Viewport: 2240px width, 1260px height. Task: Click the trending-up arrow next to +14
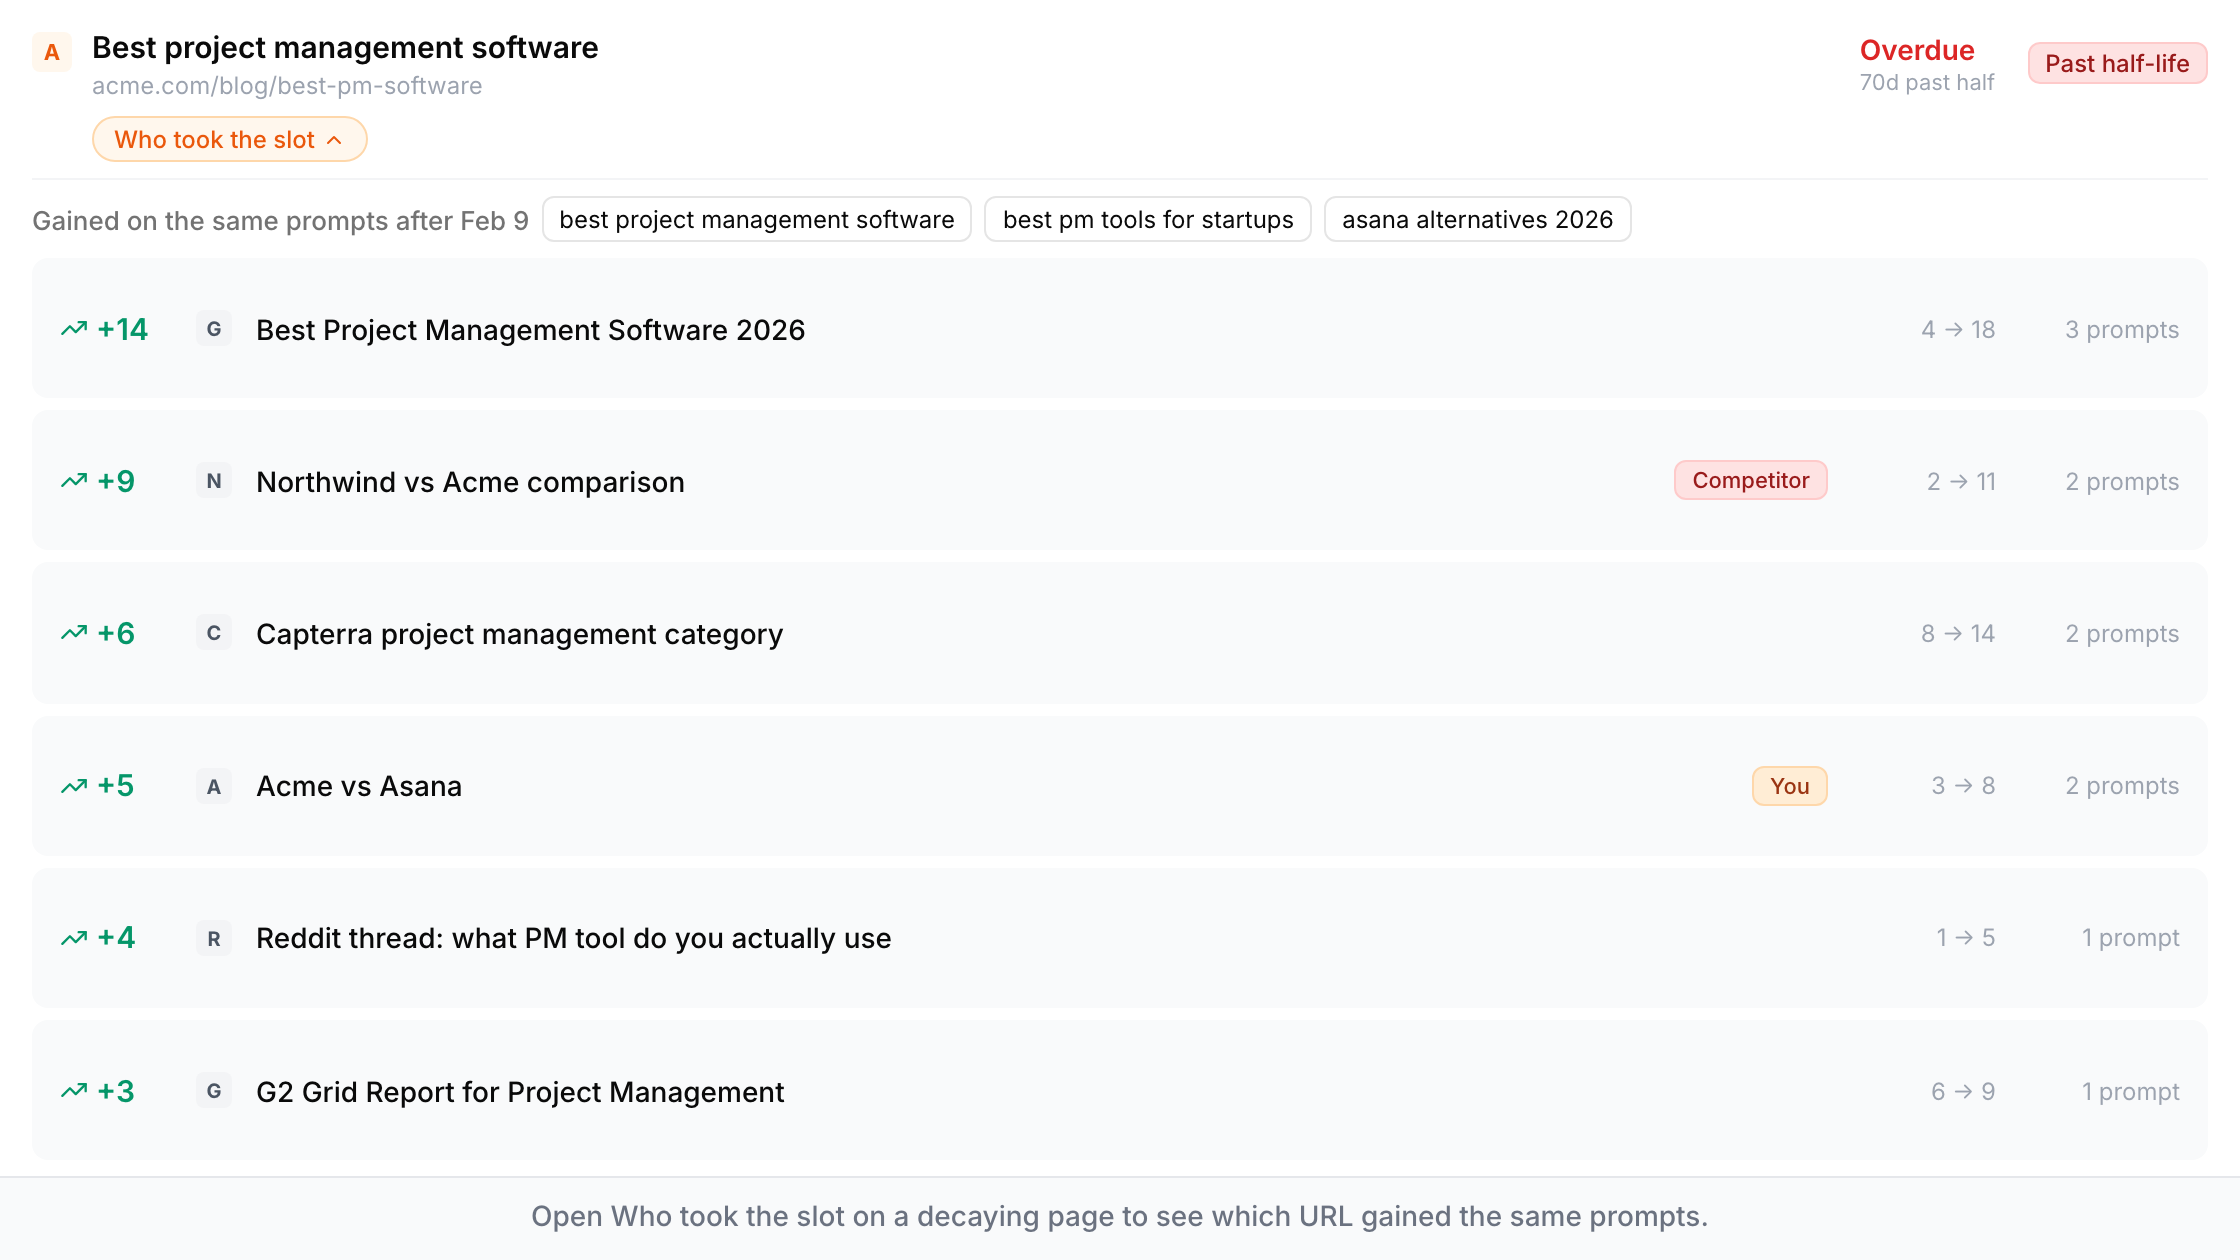pyautogui.click(x=74, y=329)
